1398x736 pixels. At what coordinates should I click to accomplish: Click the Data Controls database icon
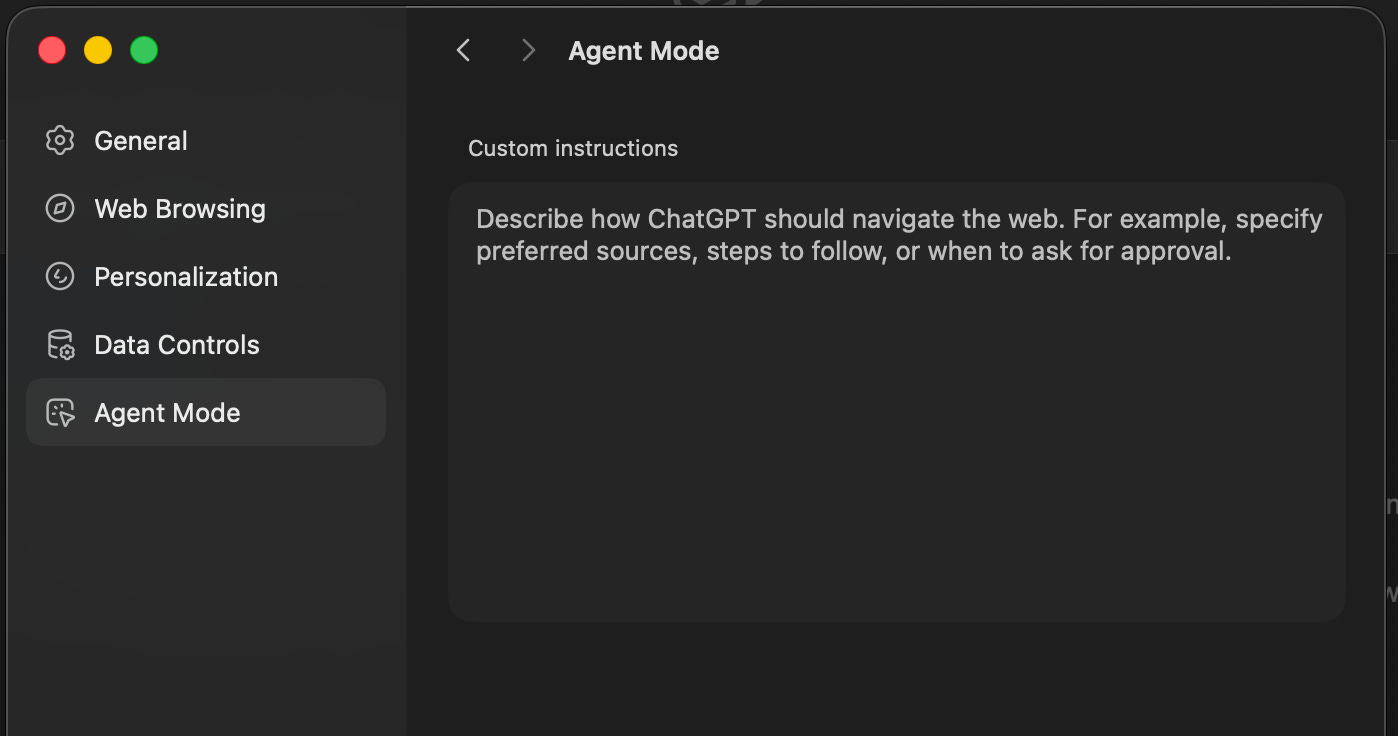[60, 345]
